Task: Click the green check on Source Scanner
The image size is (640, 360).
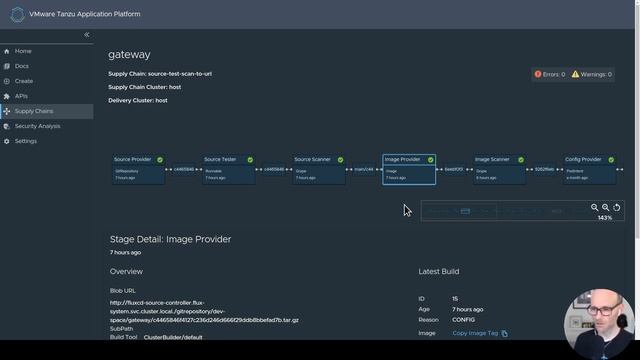Action: point(340,160)
